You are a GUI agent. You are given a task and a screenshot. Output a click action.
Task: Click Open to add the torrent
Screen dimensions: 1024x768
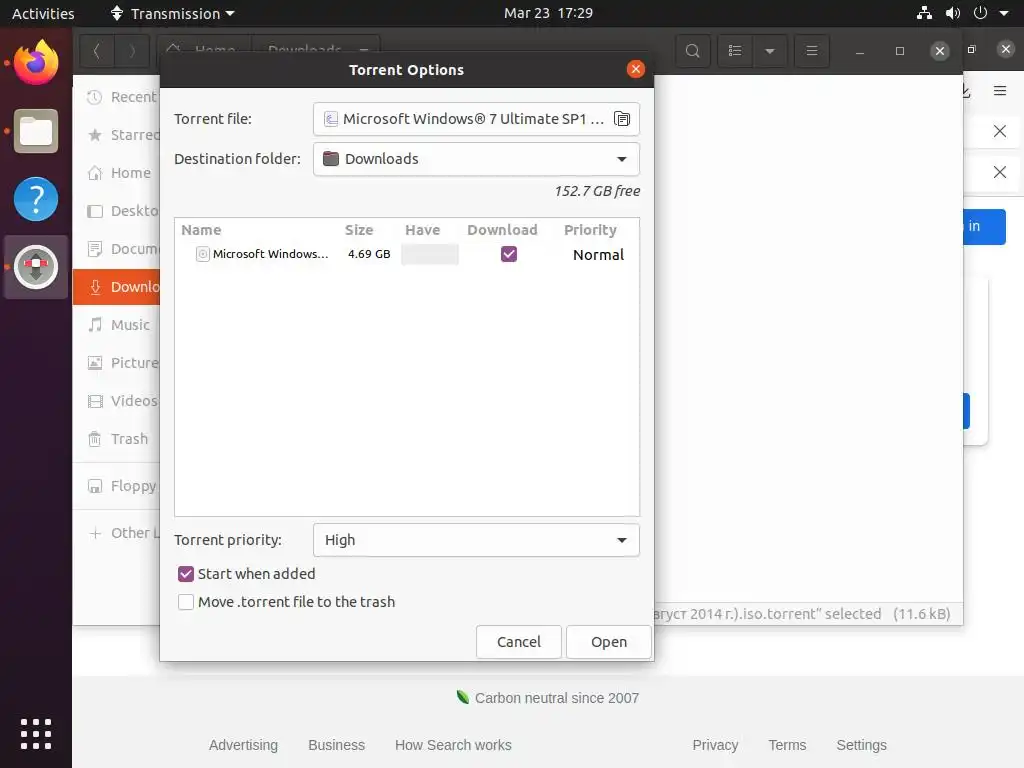609,642
